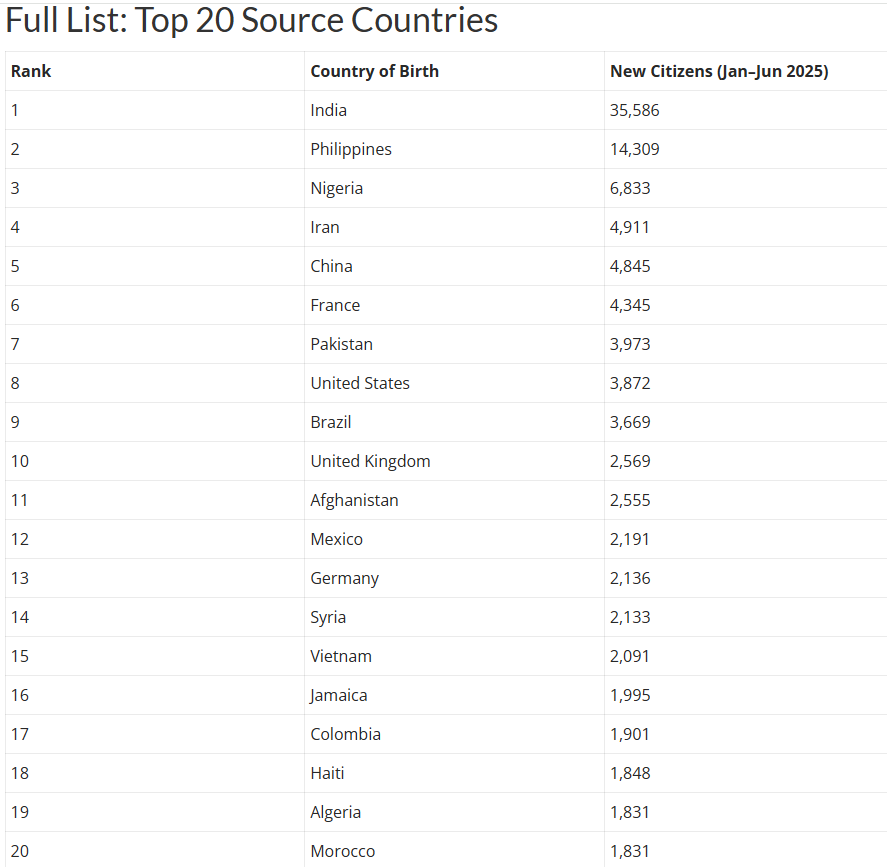Select the Philippines country cell

[x=351, y=149]
